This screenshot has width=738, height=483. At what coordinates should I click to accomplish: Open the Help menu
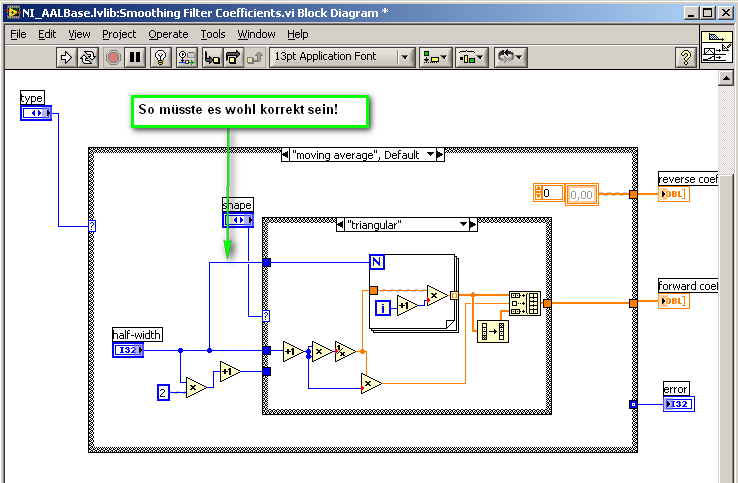tap(297, 34)
